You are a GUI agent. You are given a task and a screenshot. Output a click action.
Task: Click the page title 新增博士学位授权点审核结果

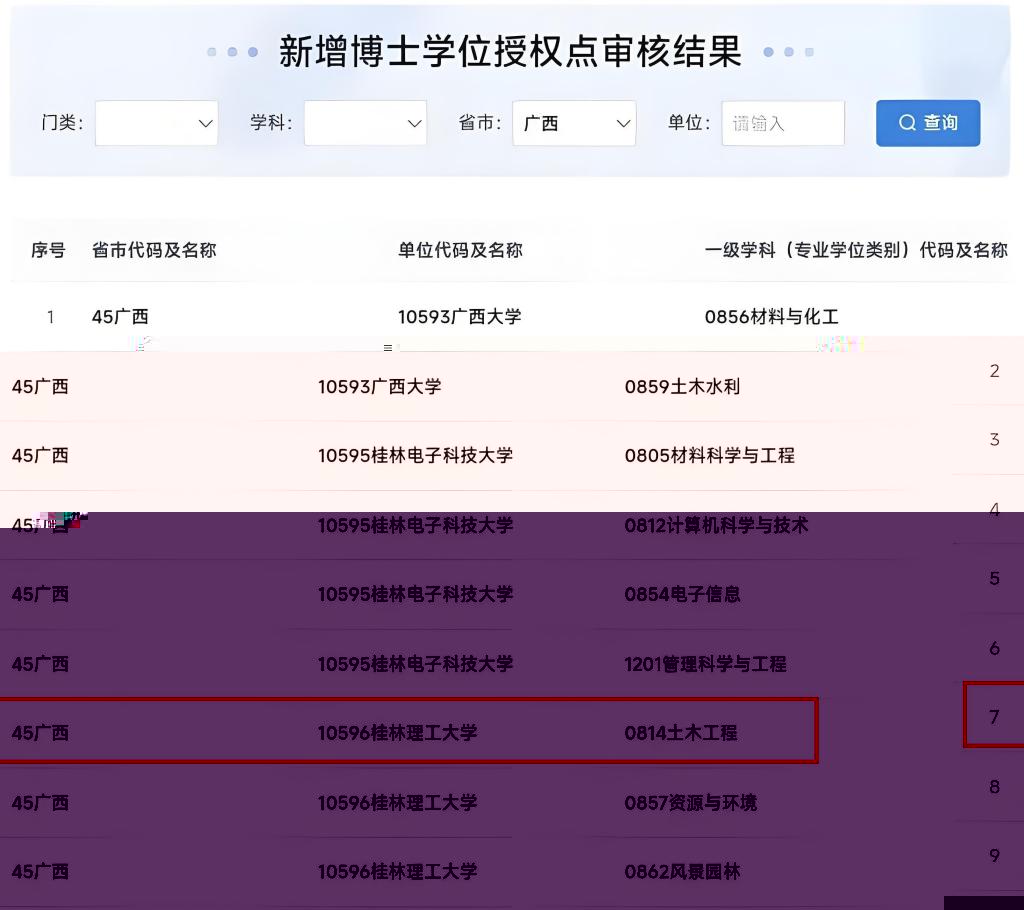(511, 52)
